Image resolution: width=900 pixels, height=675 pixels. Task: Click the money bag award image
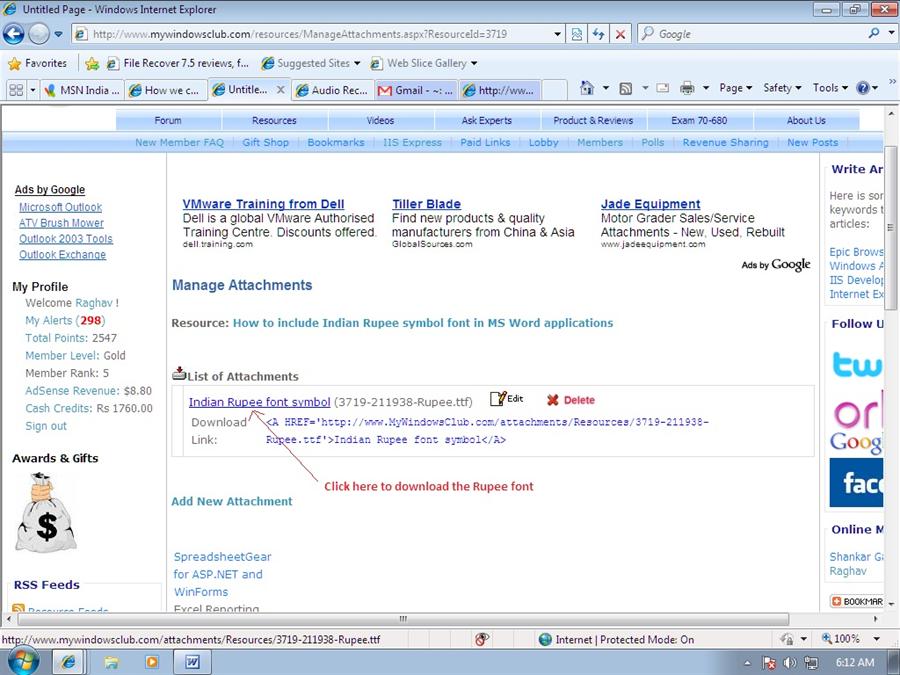46,513
